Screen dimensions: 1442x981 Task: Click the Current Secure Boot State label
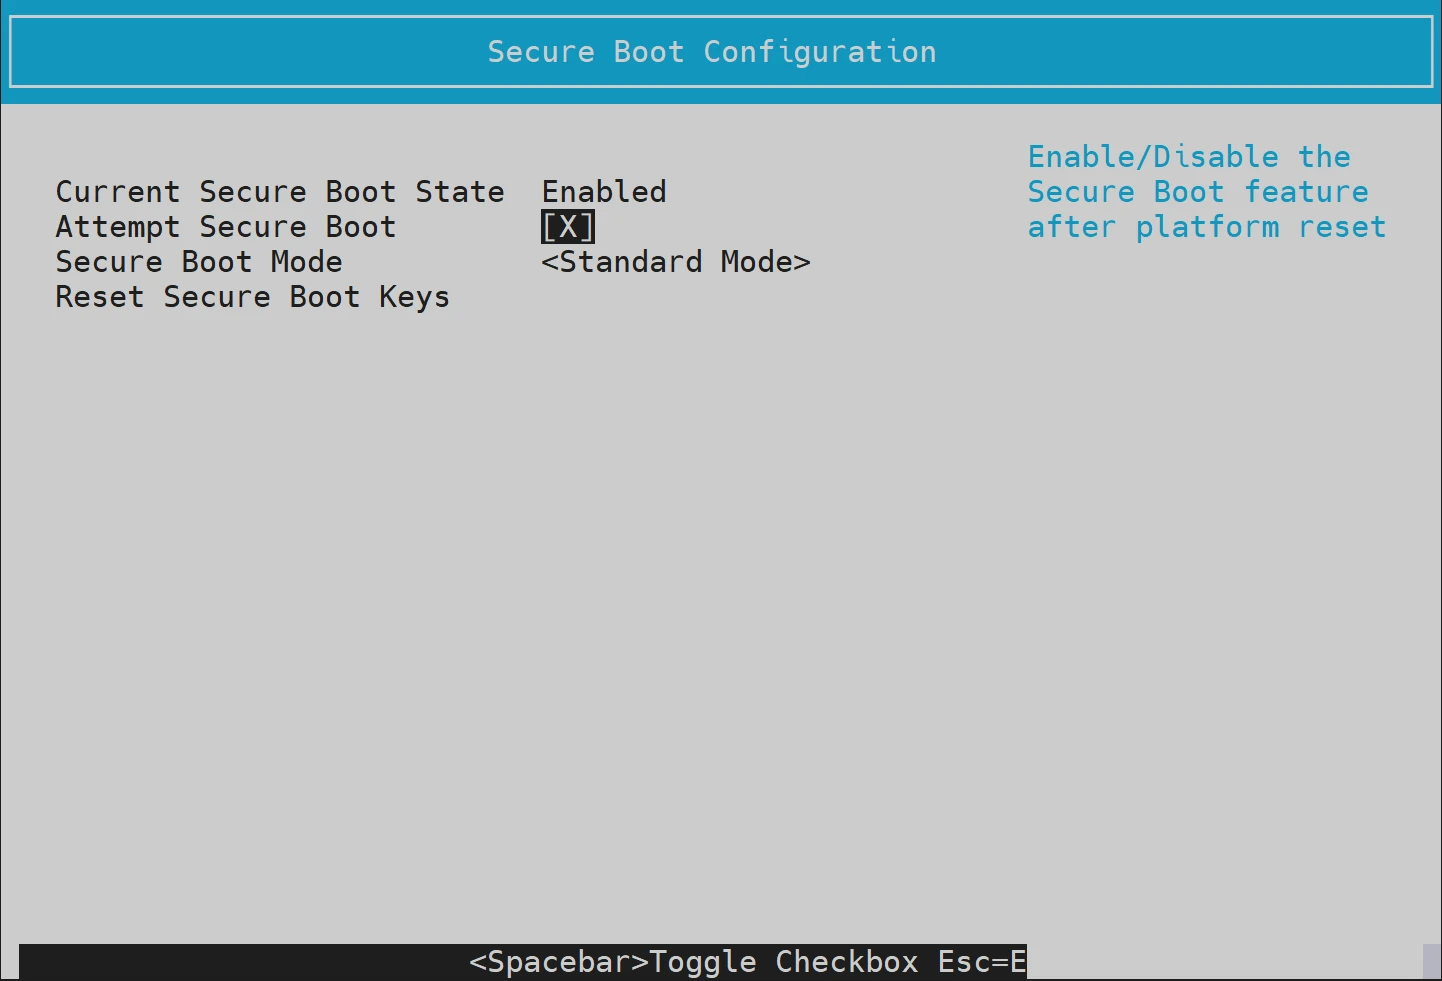click(x=280, y=192)
